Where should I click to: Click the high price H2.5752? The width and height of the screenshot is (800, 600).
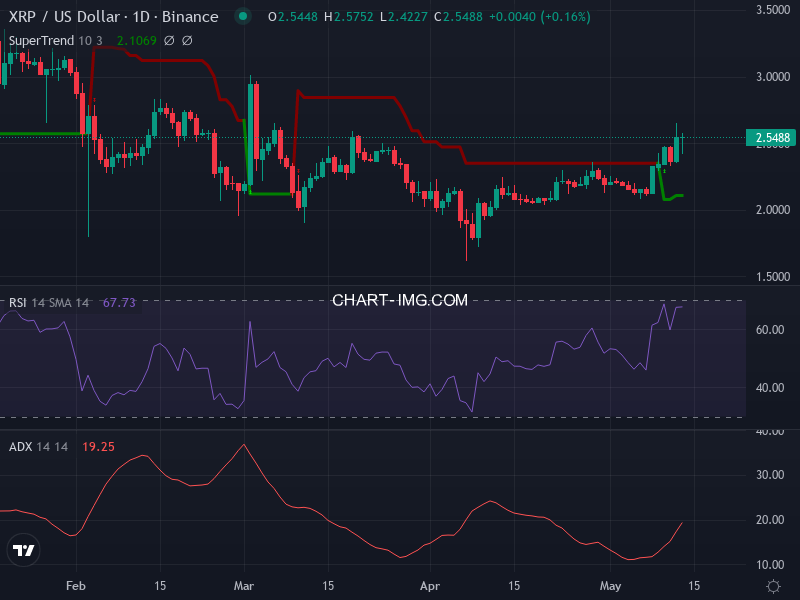(x=349, y=17)
